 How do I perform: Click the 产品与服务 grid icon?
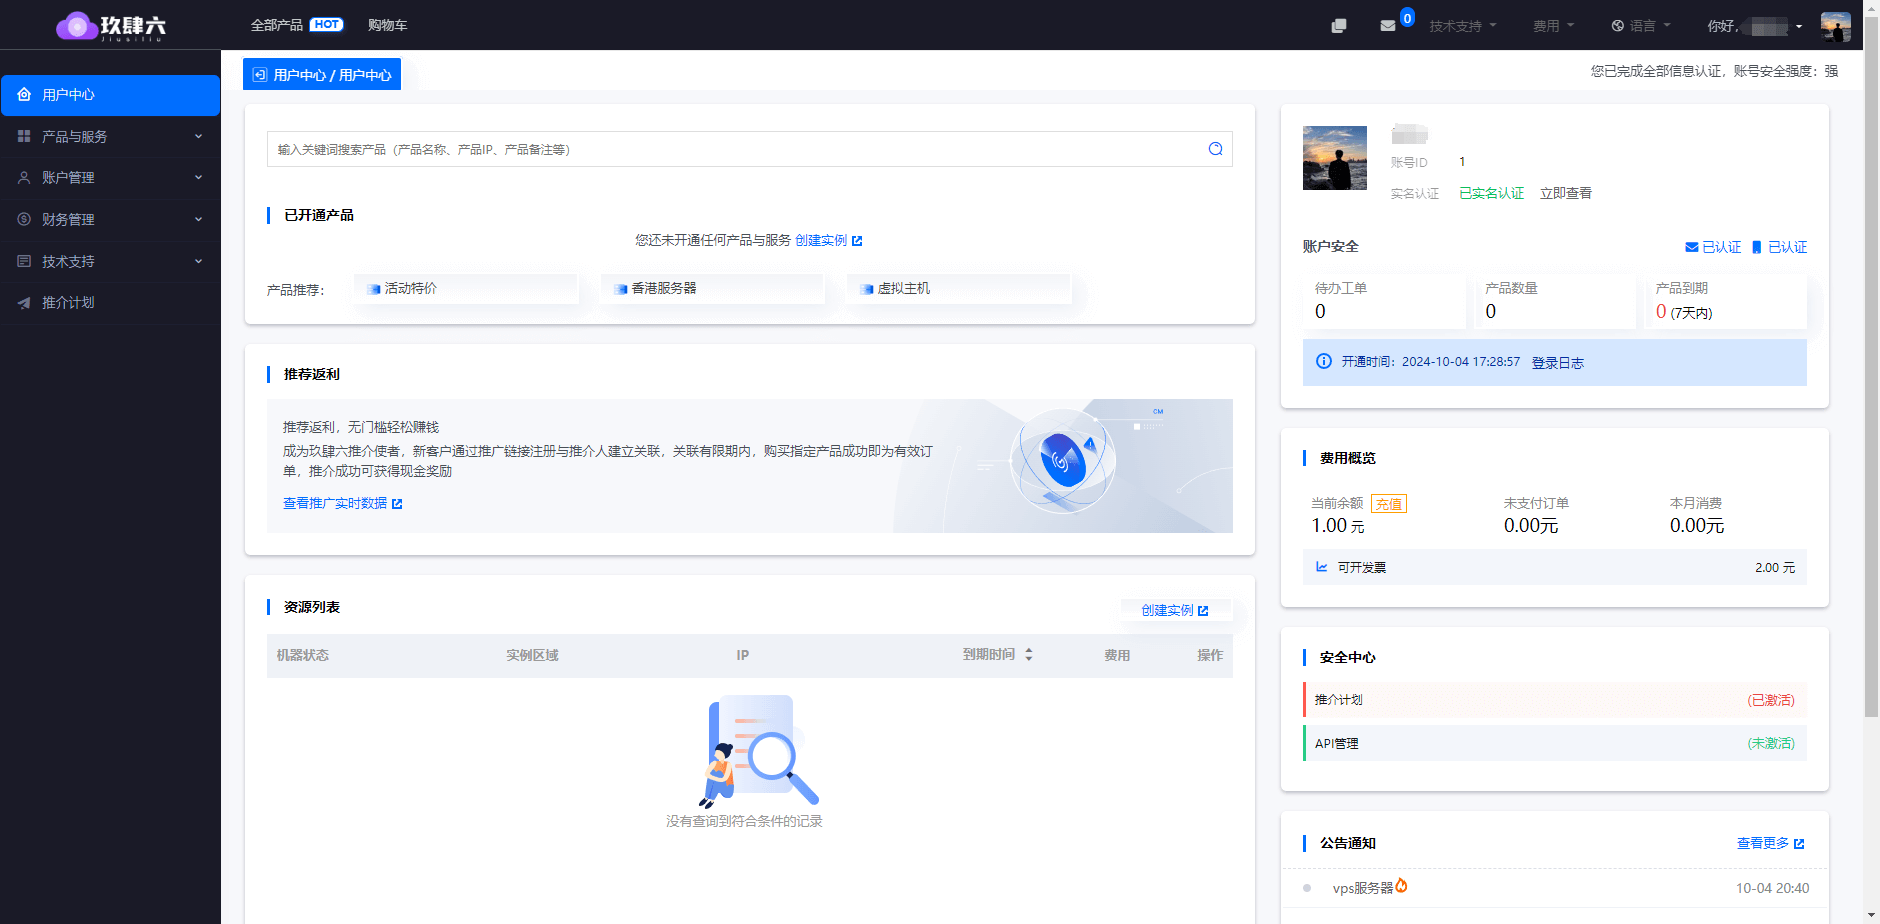(24, 136)
